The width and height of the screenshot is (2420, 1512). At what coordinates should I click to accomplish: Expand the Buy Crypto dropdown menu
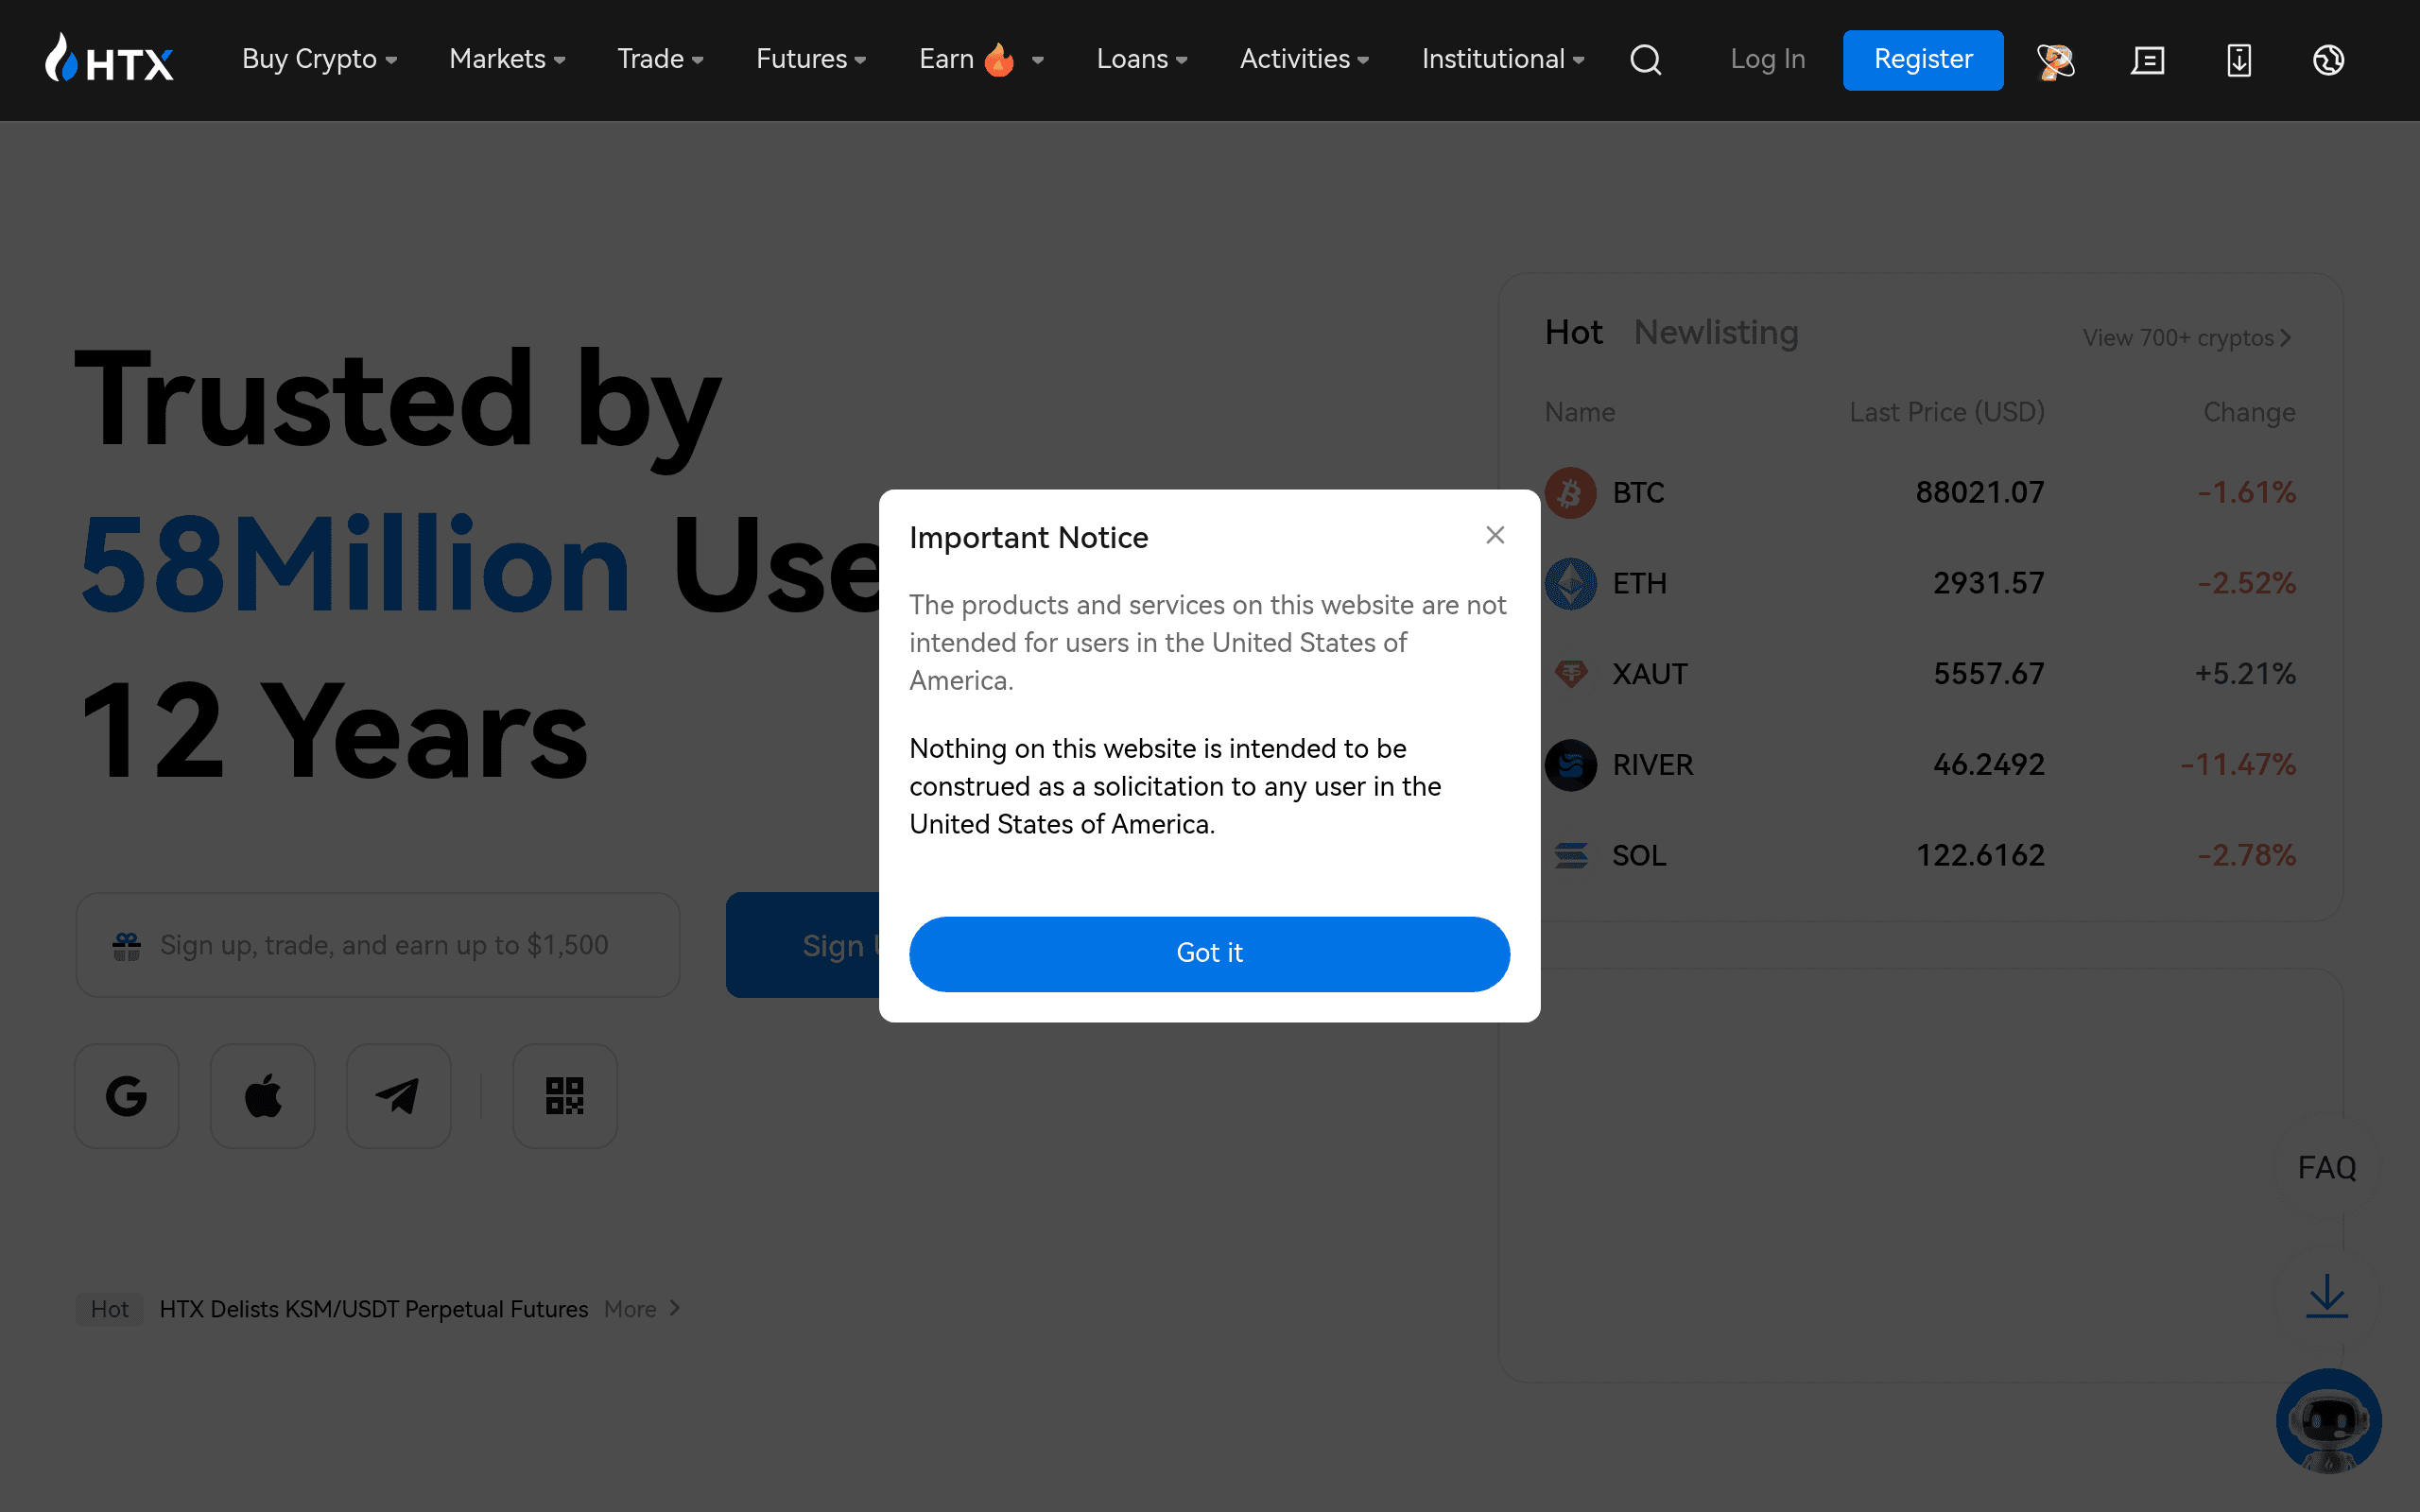click(x=320, y=60)
